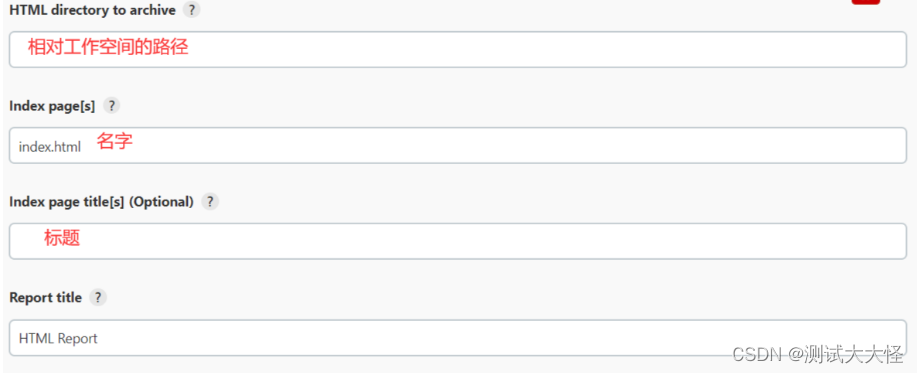Click the red delete button at top right
The width and height of the screenshot is (919, 373).
[x=866, y=2]
